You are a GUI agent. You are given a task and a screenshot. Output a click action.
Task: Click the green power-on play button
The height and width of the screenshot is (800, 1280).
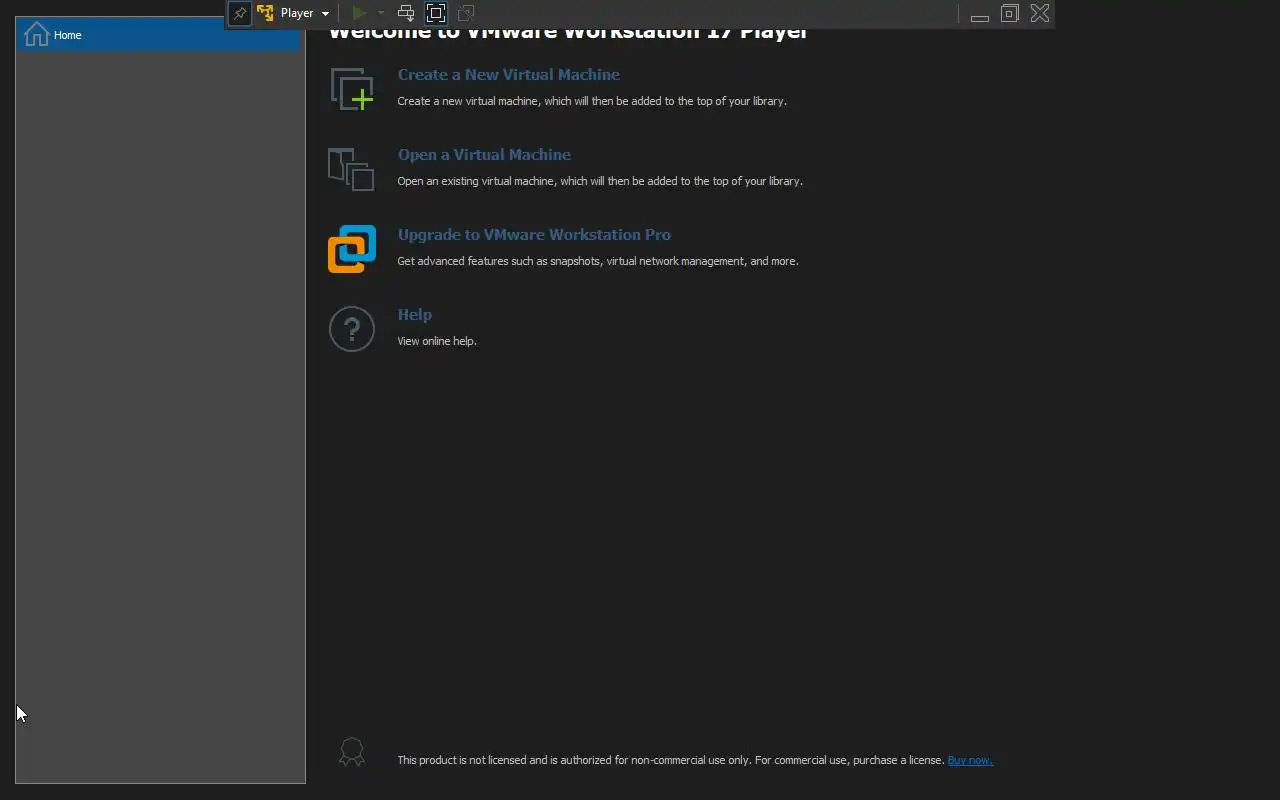(x=359, y=13)
